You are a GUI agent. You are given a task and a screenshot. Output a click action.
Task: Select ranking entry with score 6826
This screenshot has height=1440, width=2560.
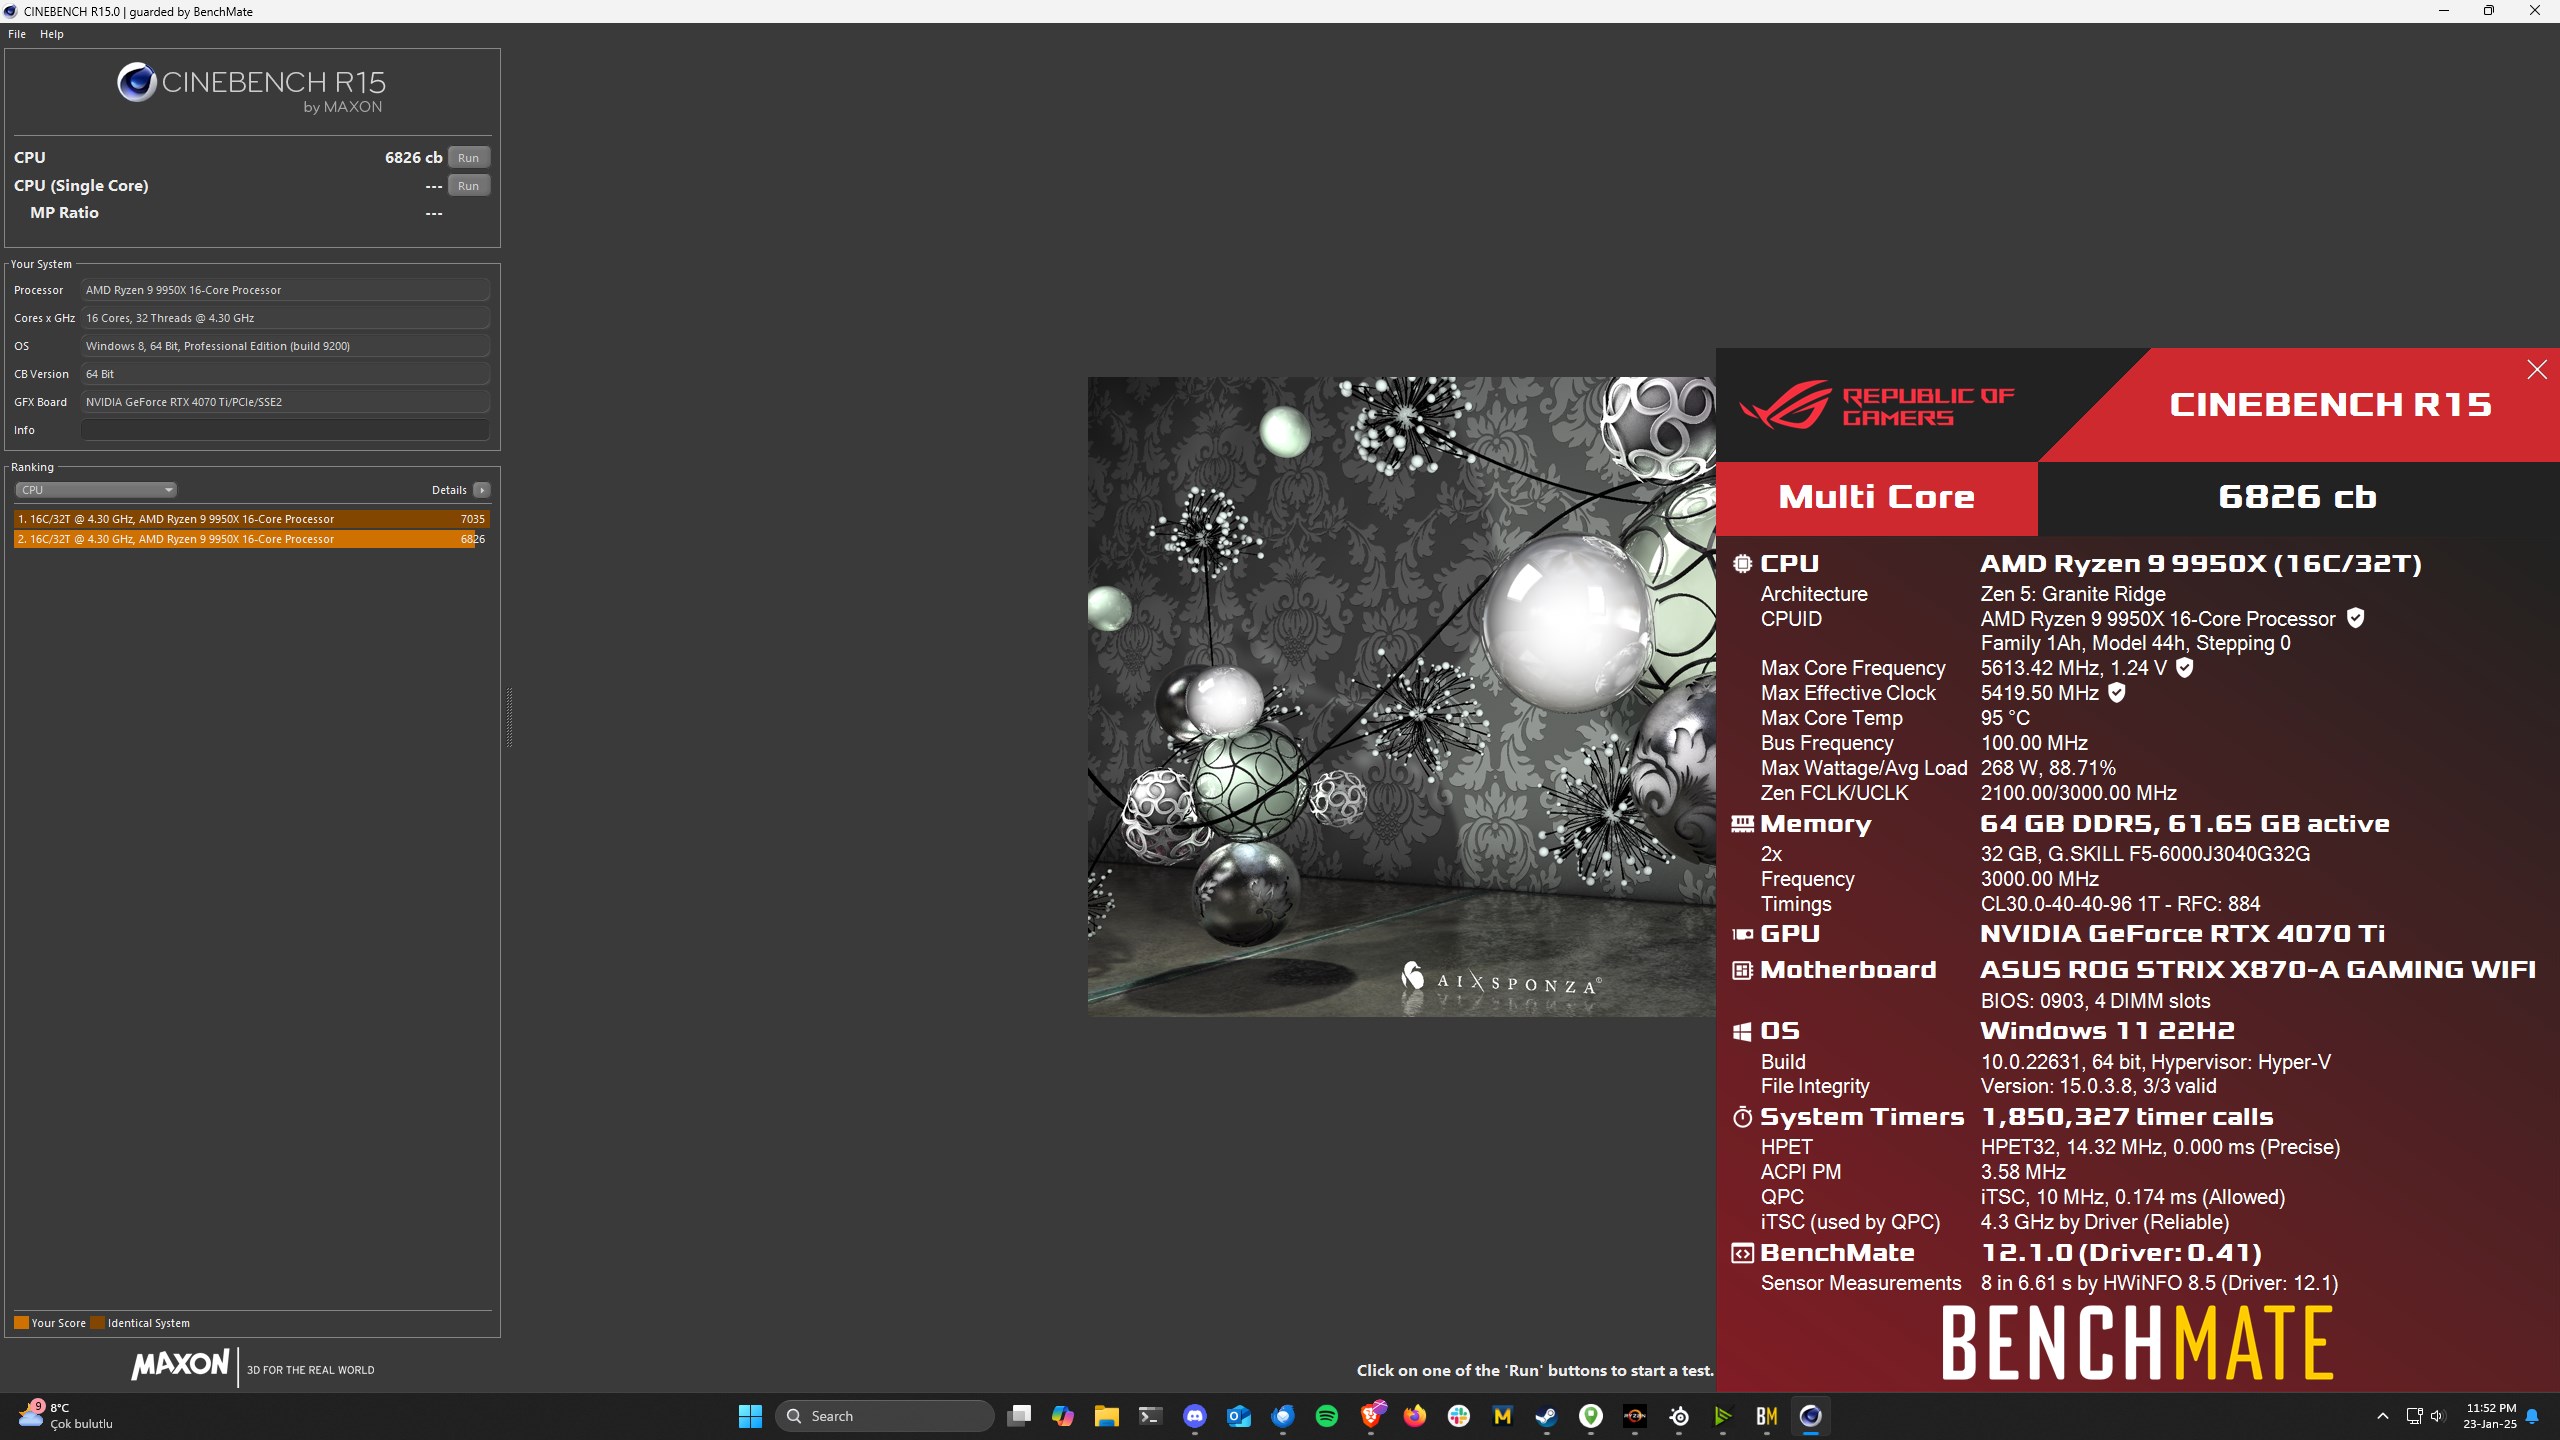(251, 539)
